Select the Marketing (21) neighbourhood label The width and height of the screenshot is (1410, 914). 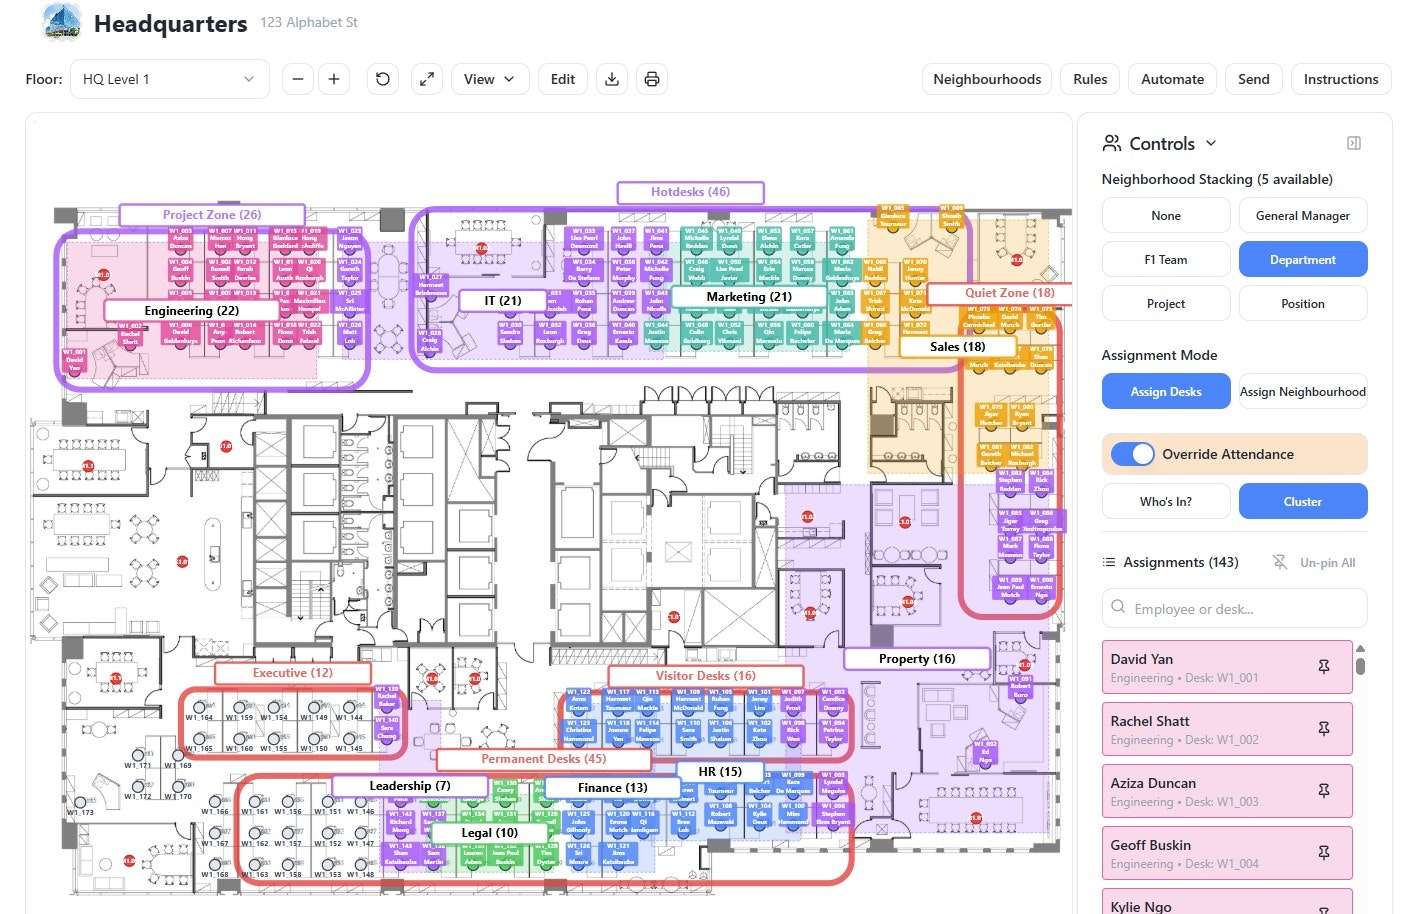coord(749,297)
